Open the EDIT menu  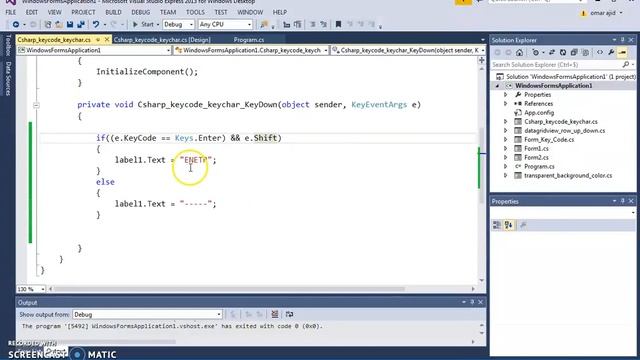[x=32, y=12]
